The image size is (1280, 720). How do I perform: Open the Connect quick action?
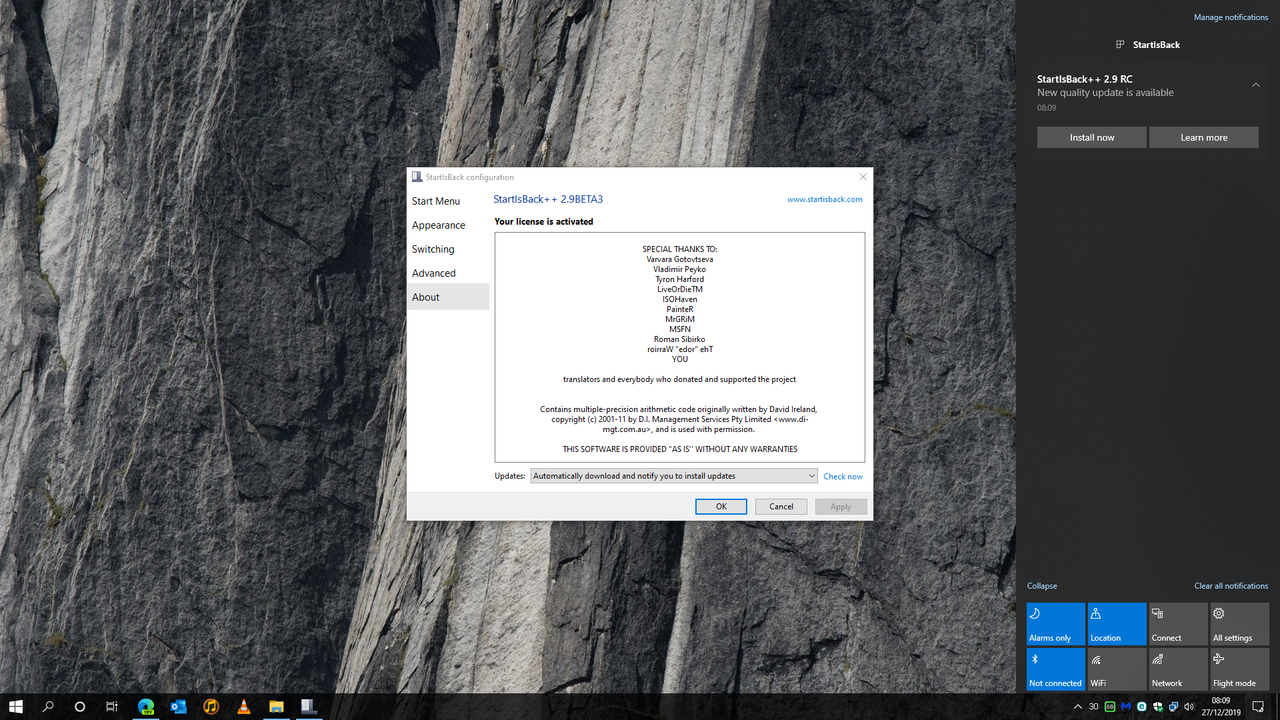(x=1178, y=624)
